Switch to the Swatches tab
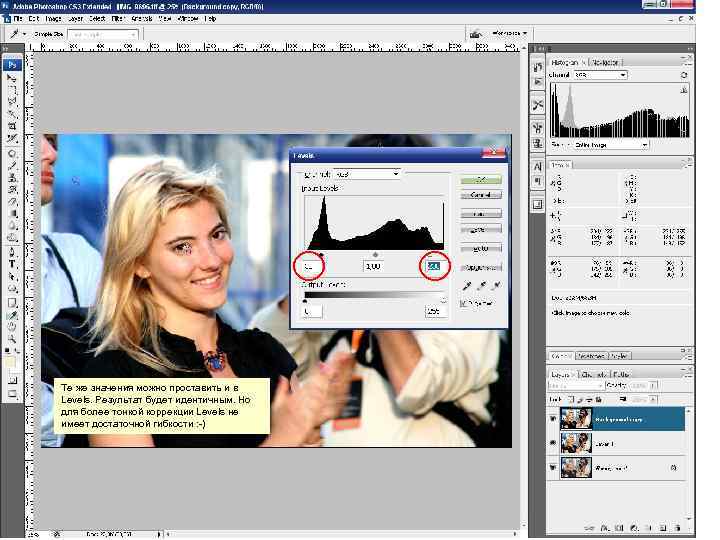 (x=592, y=356)
